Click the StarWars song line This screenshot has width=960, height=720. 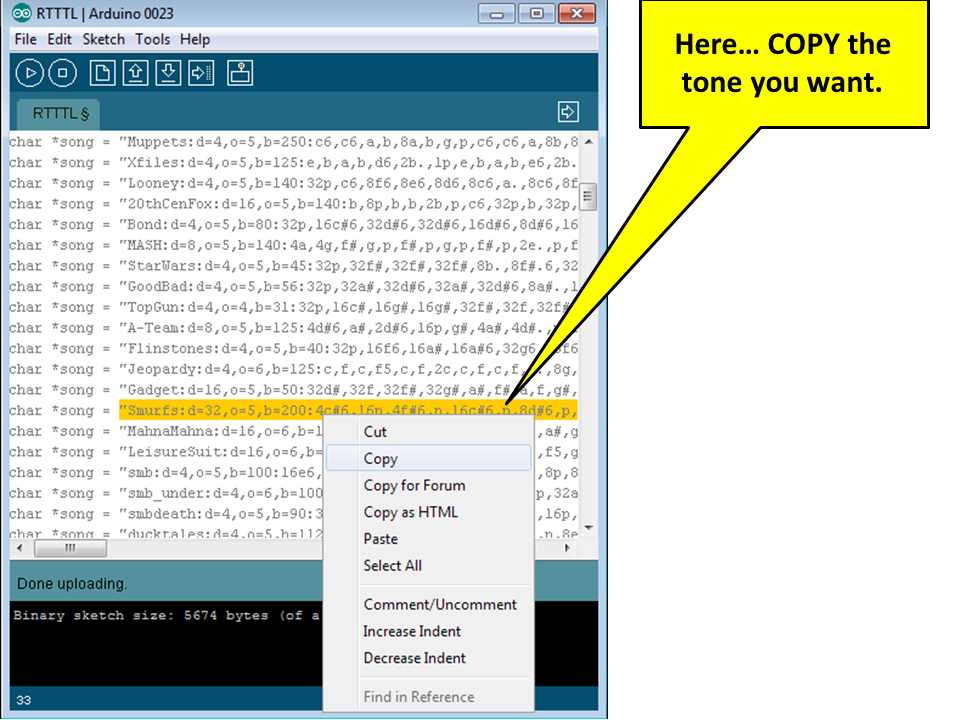pos(293,266)
